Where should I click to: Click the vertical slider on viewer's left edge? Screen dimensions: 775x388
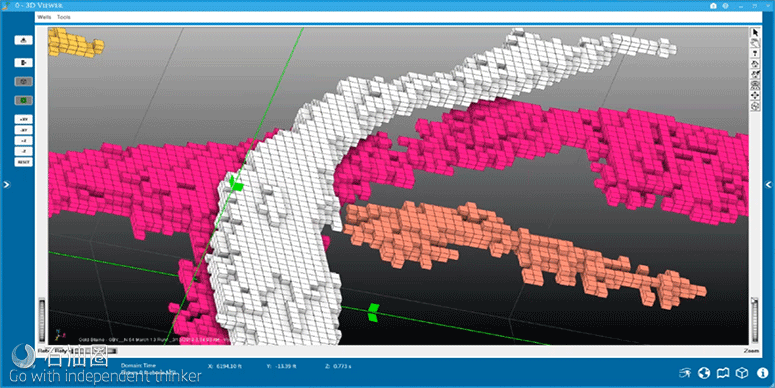click(x=42, y=320)
